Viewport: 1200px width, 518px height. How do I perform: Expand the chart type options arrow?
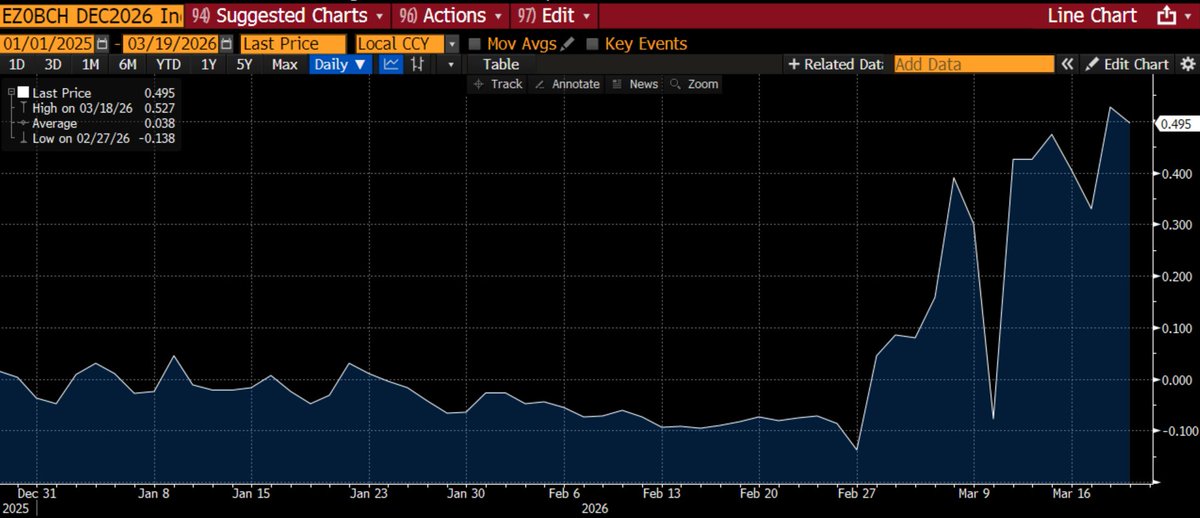(x=451, y=64)
